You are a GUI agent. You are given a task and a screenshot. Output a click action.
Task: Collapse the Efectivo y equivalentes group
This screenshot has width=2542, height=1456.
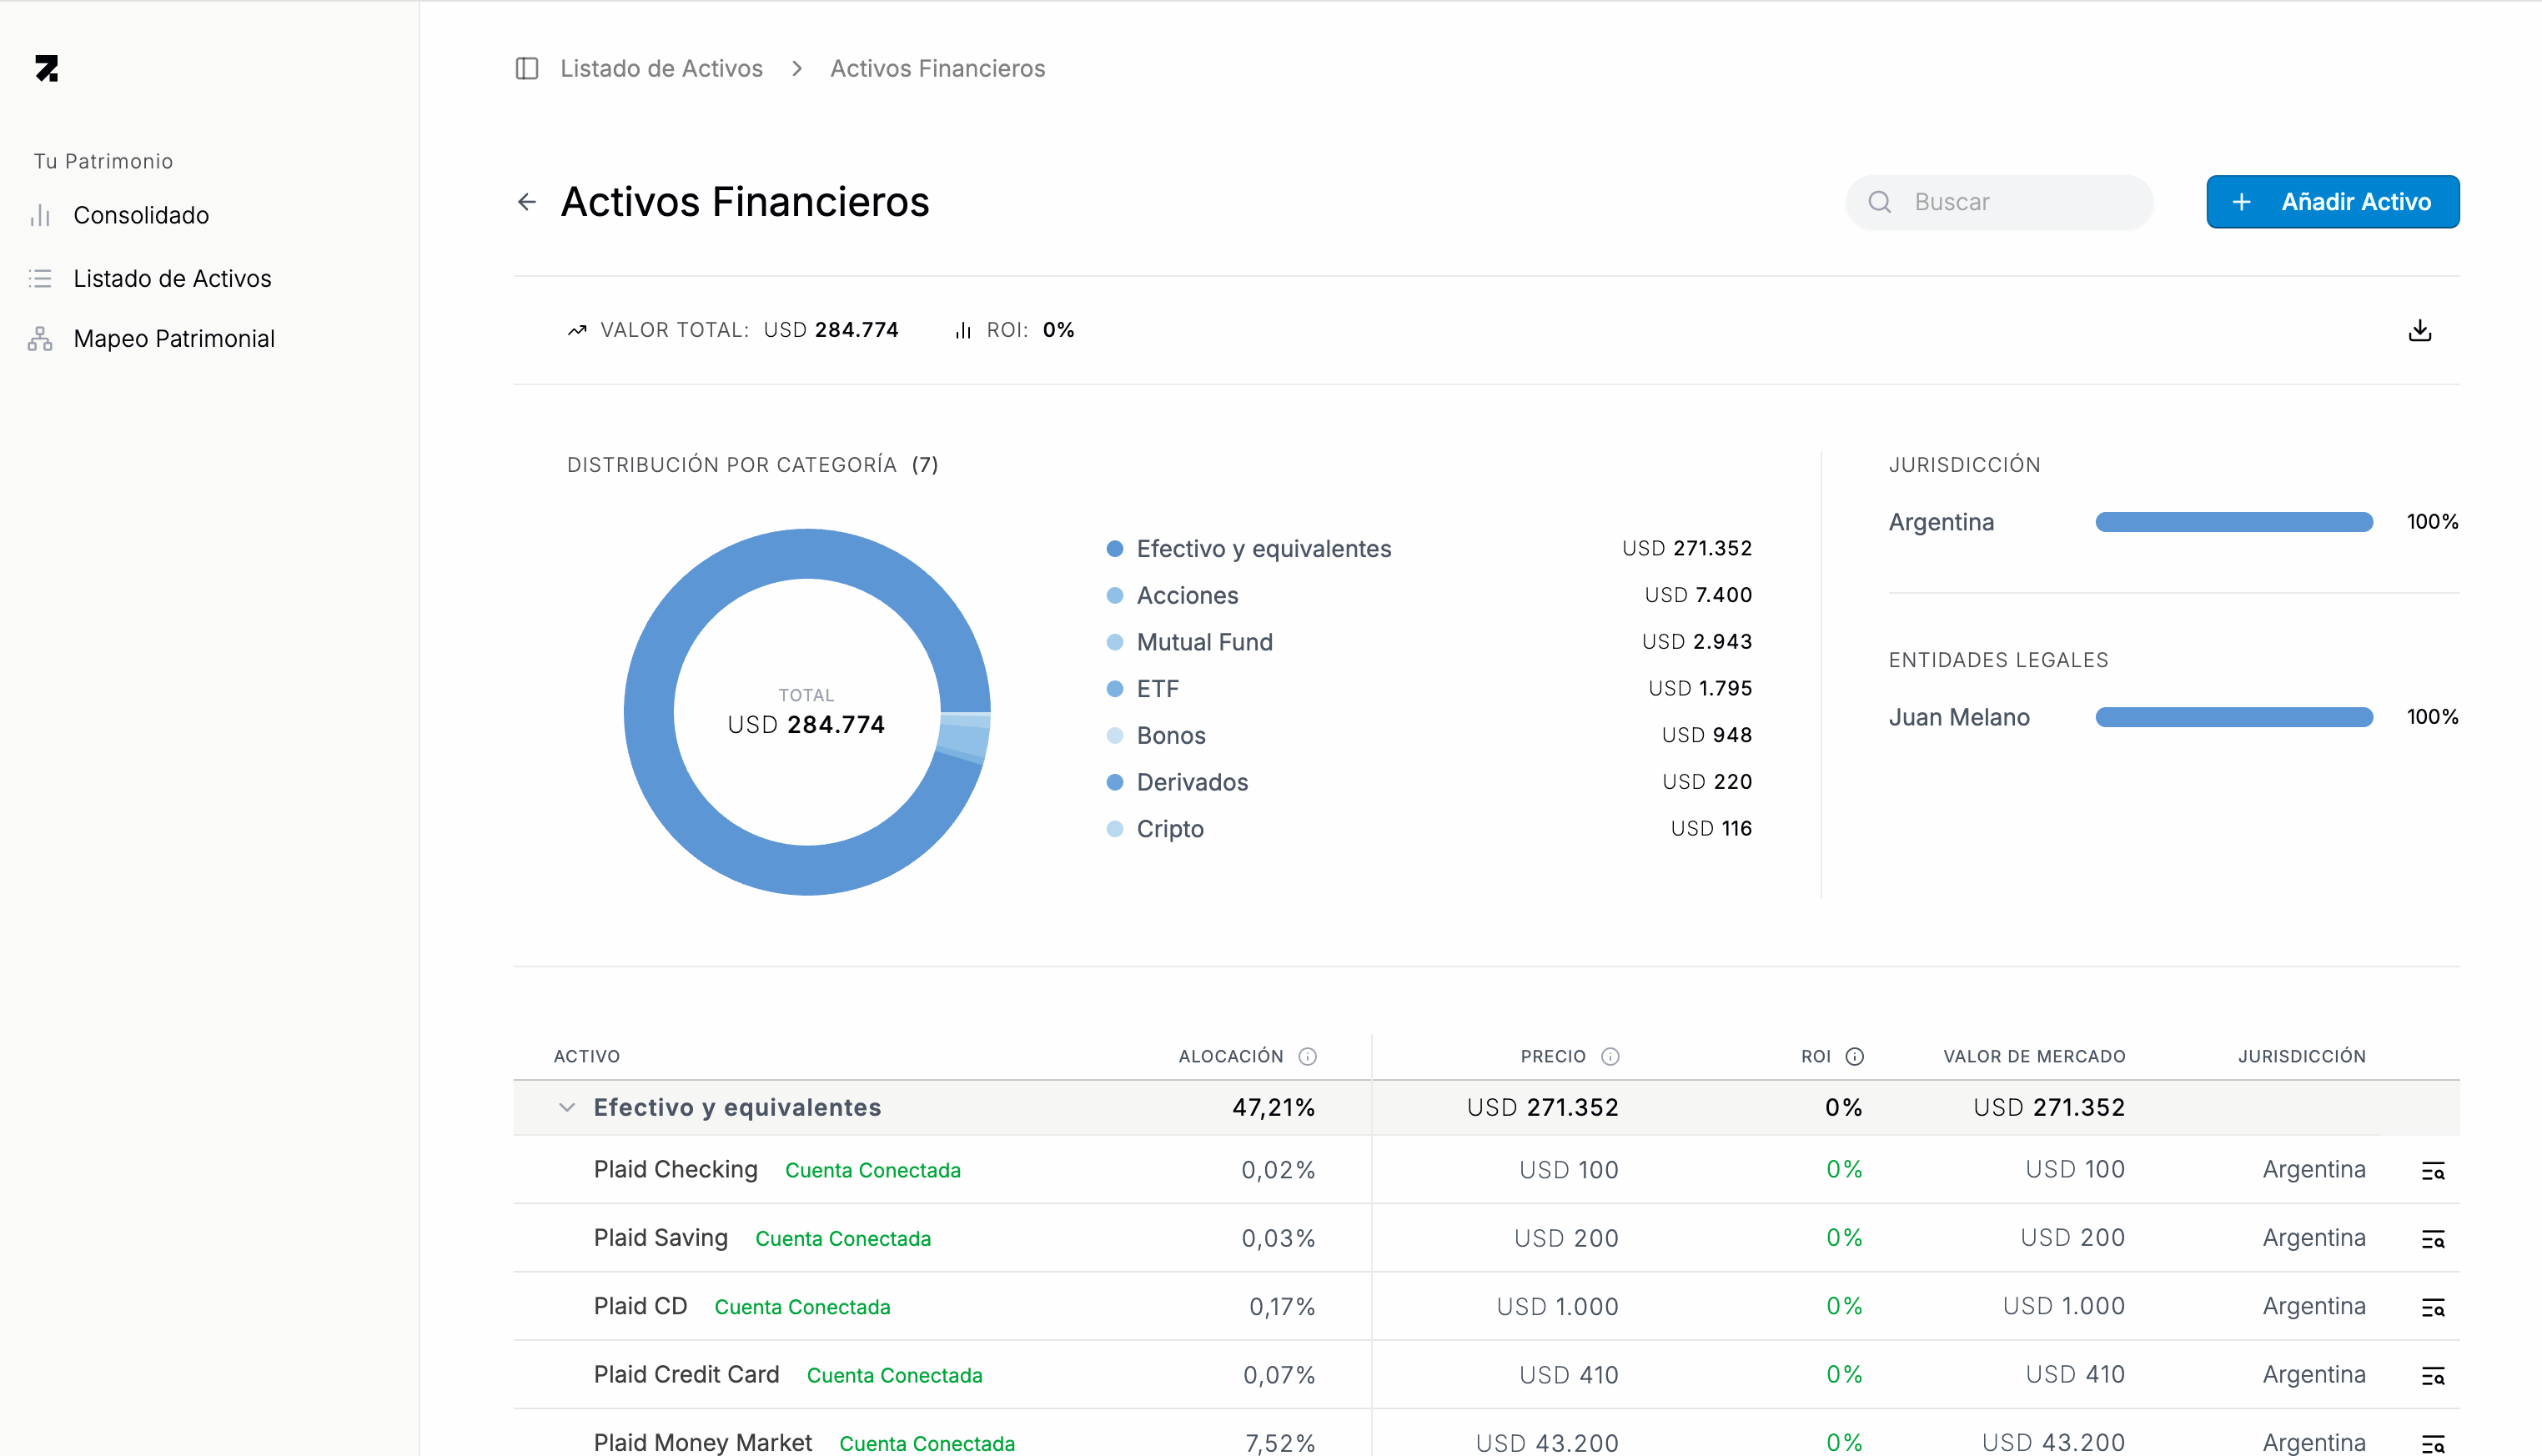[x=567, y=1107]
